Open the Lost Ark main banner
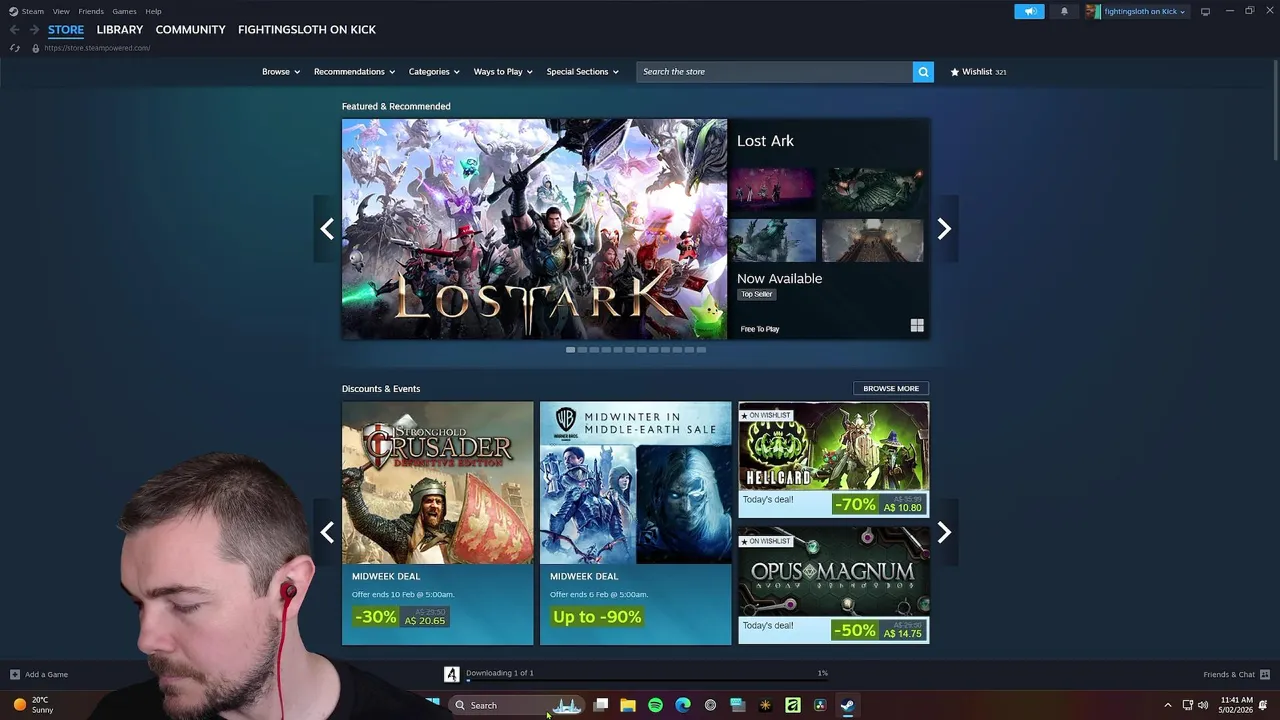Viewport: 1280px width, 720px height. coord(534,229)
